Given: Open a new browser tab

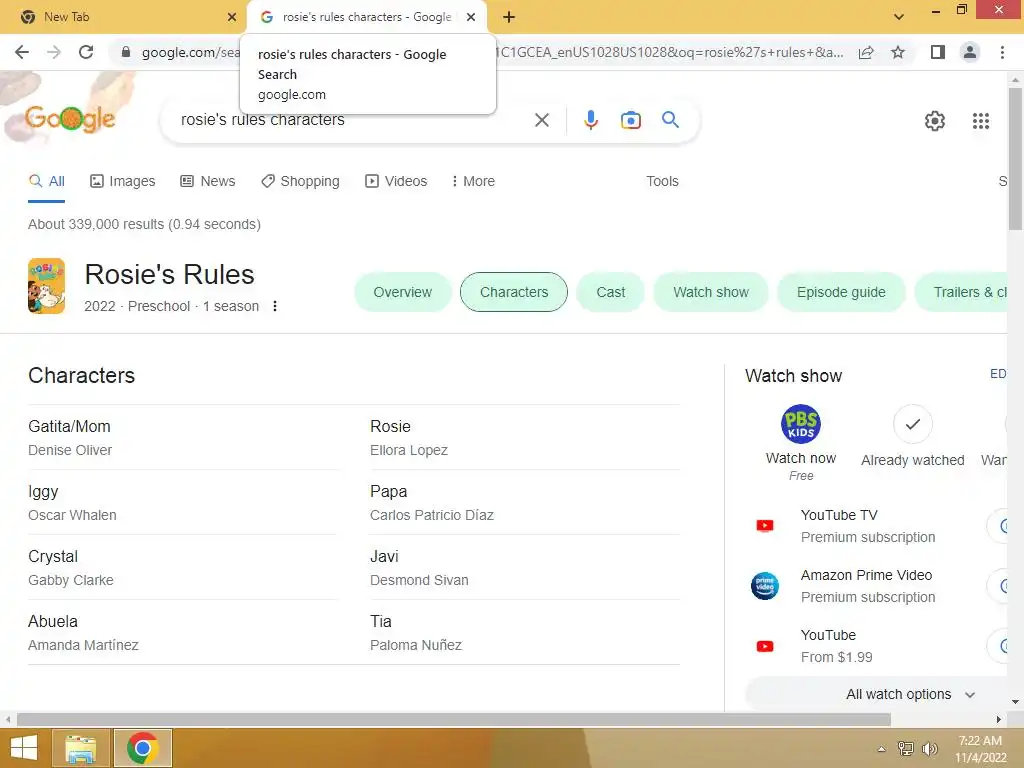Looking at the screenshot, I should [509, 17].
